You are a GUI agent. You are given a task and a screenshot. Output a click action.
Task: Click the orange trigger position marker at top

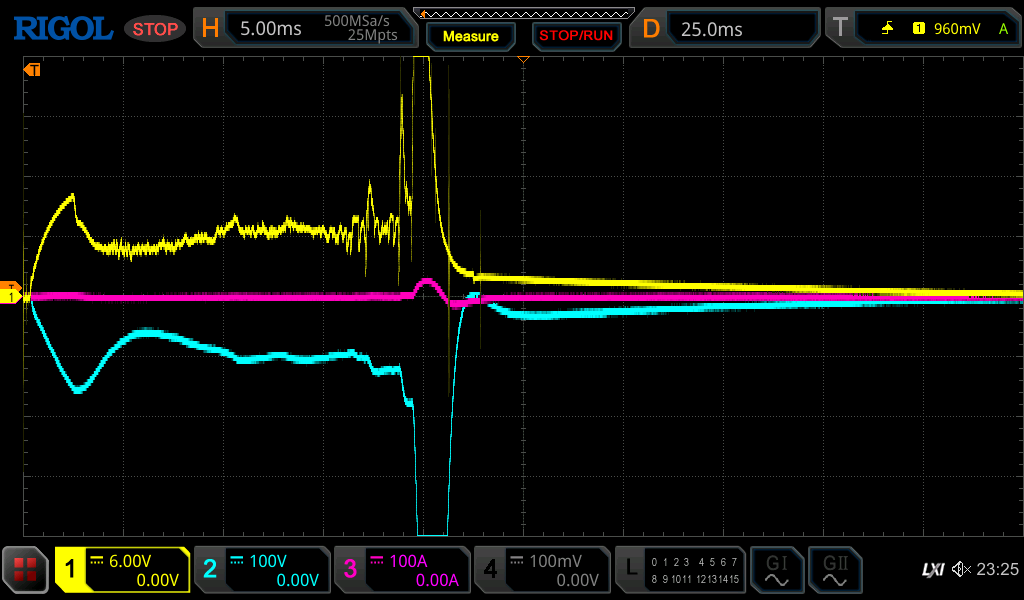coord(522,60)
